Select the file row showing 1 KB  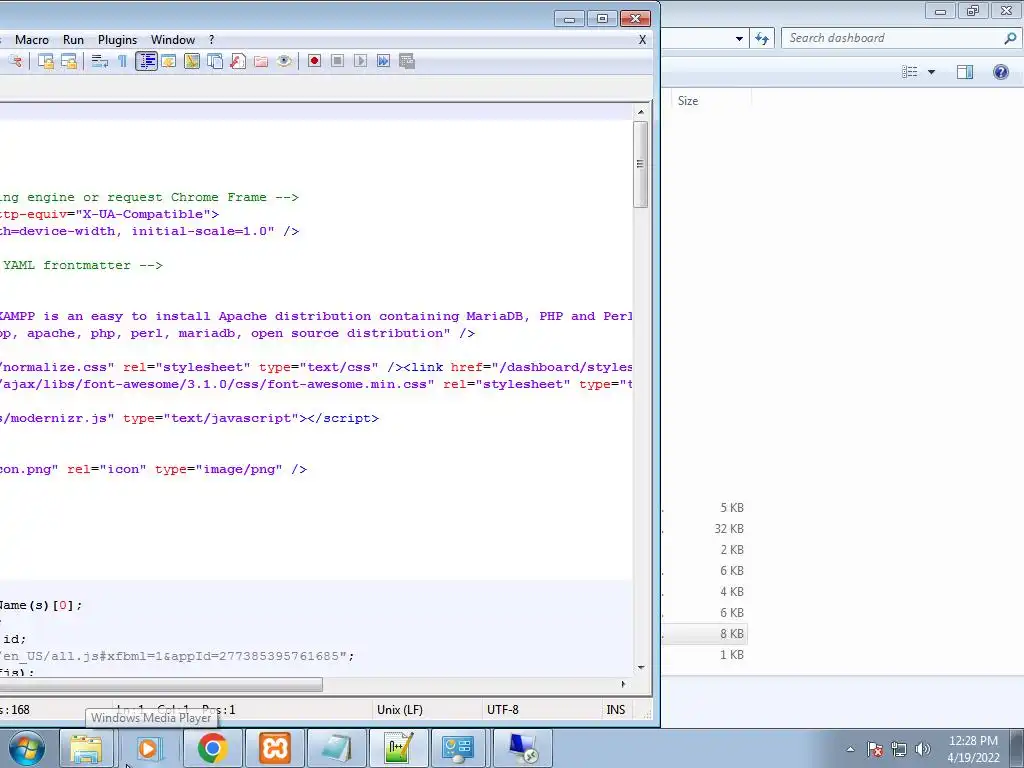(x=704, y=654)
